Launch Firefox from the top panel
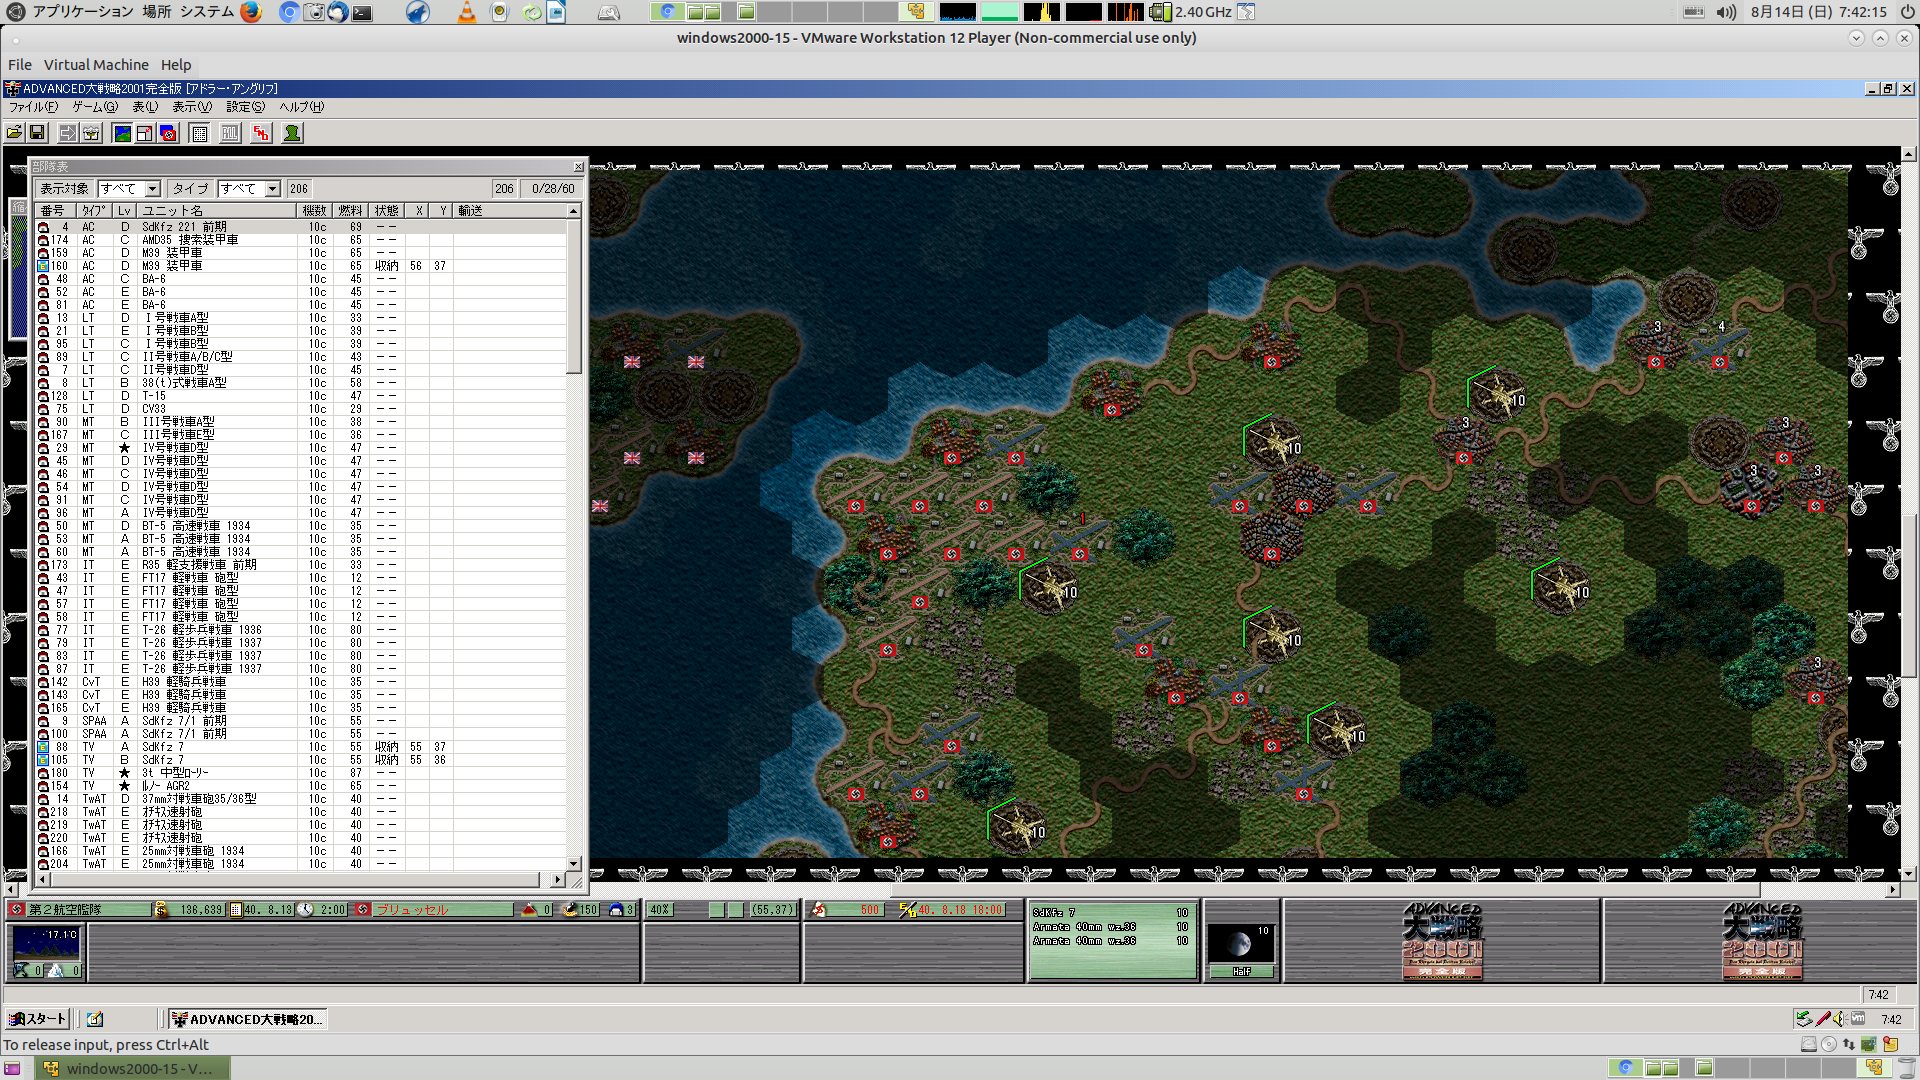 [251, 12]
